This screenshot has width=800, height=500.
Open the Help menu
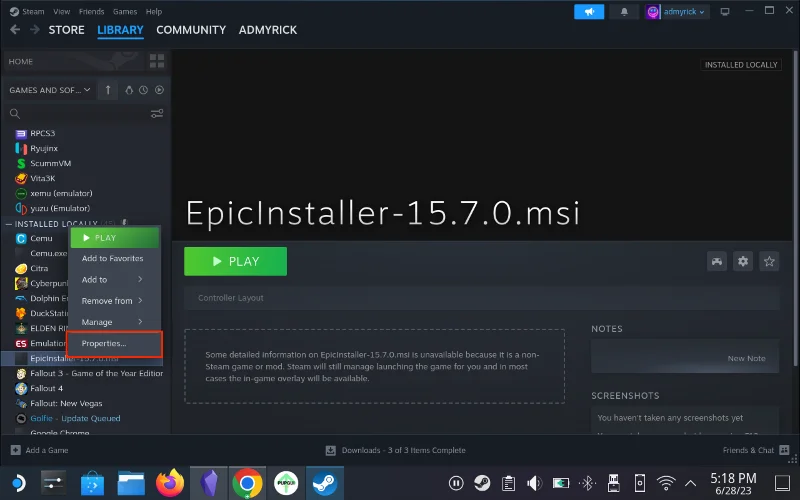click(x=154, y=11)
